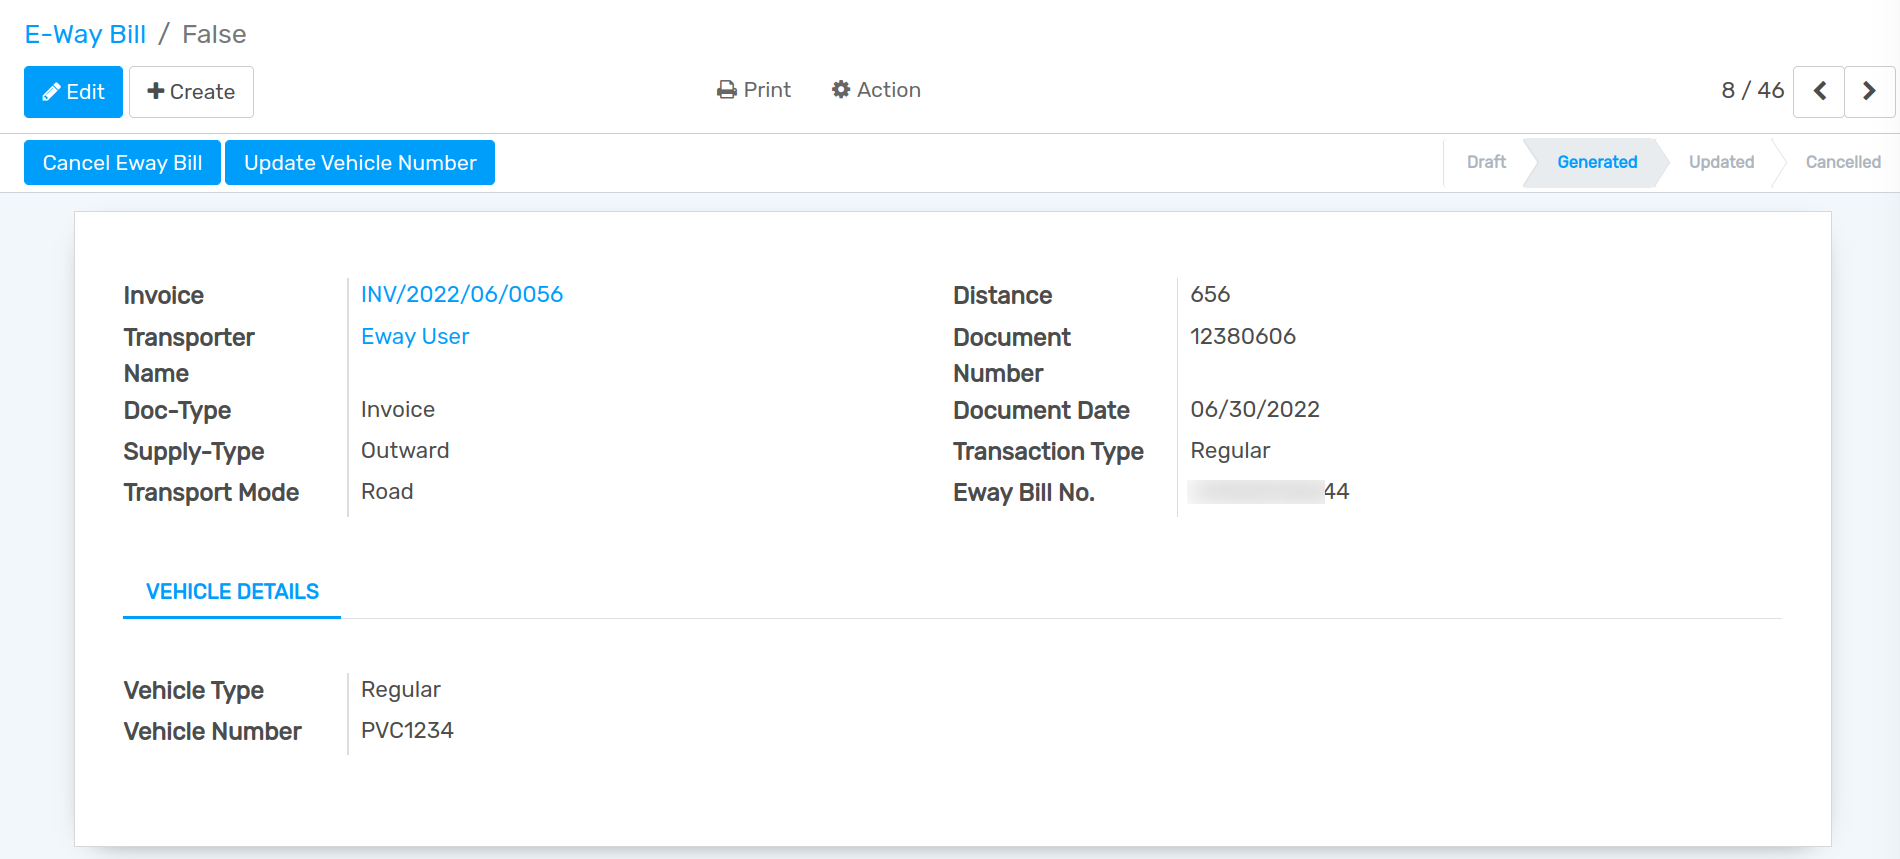Screen dimensions: 1900x859
Task: Open the Eway User transporter link
Action: (415, 336)
